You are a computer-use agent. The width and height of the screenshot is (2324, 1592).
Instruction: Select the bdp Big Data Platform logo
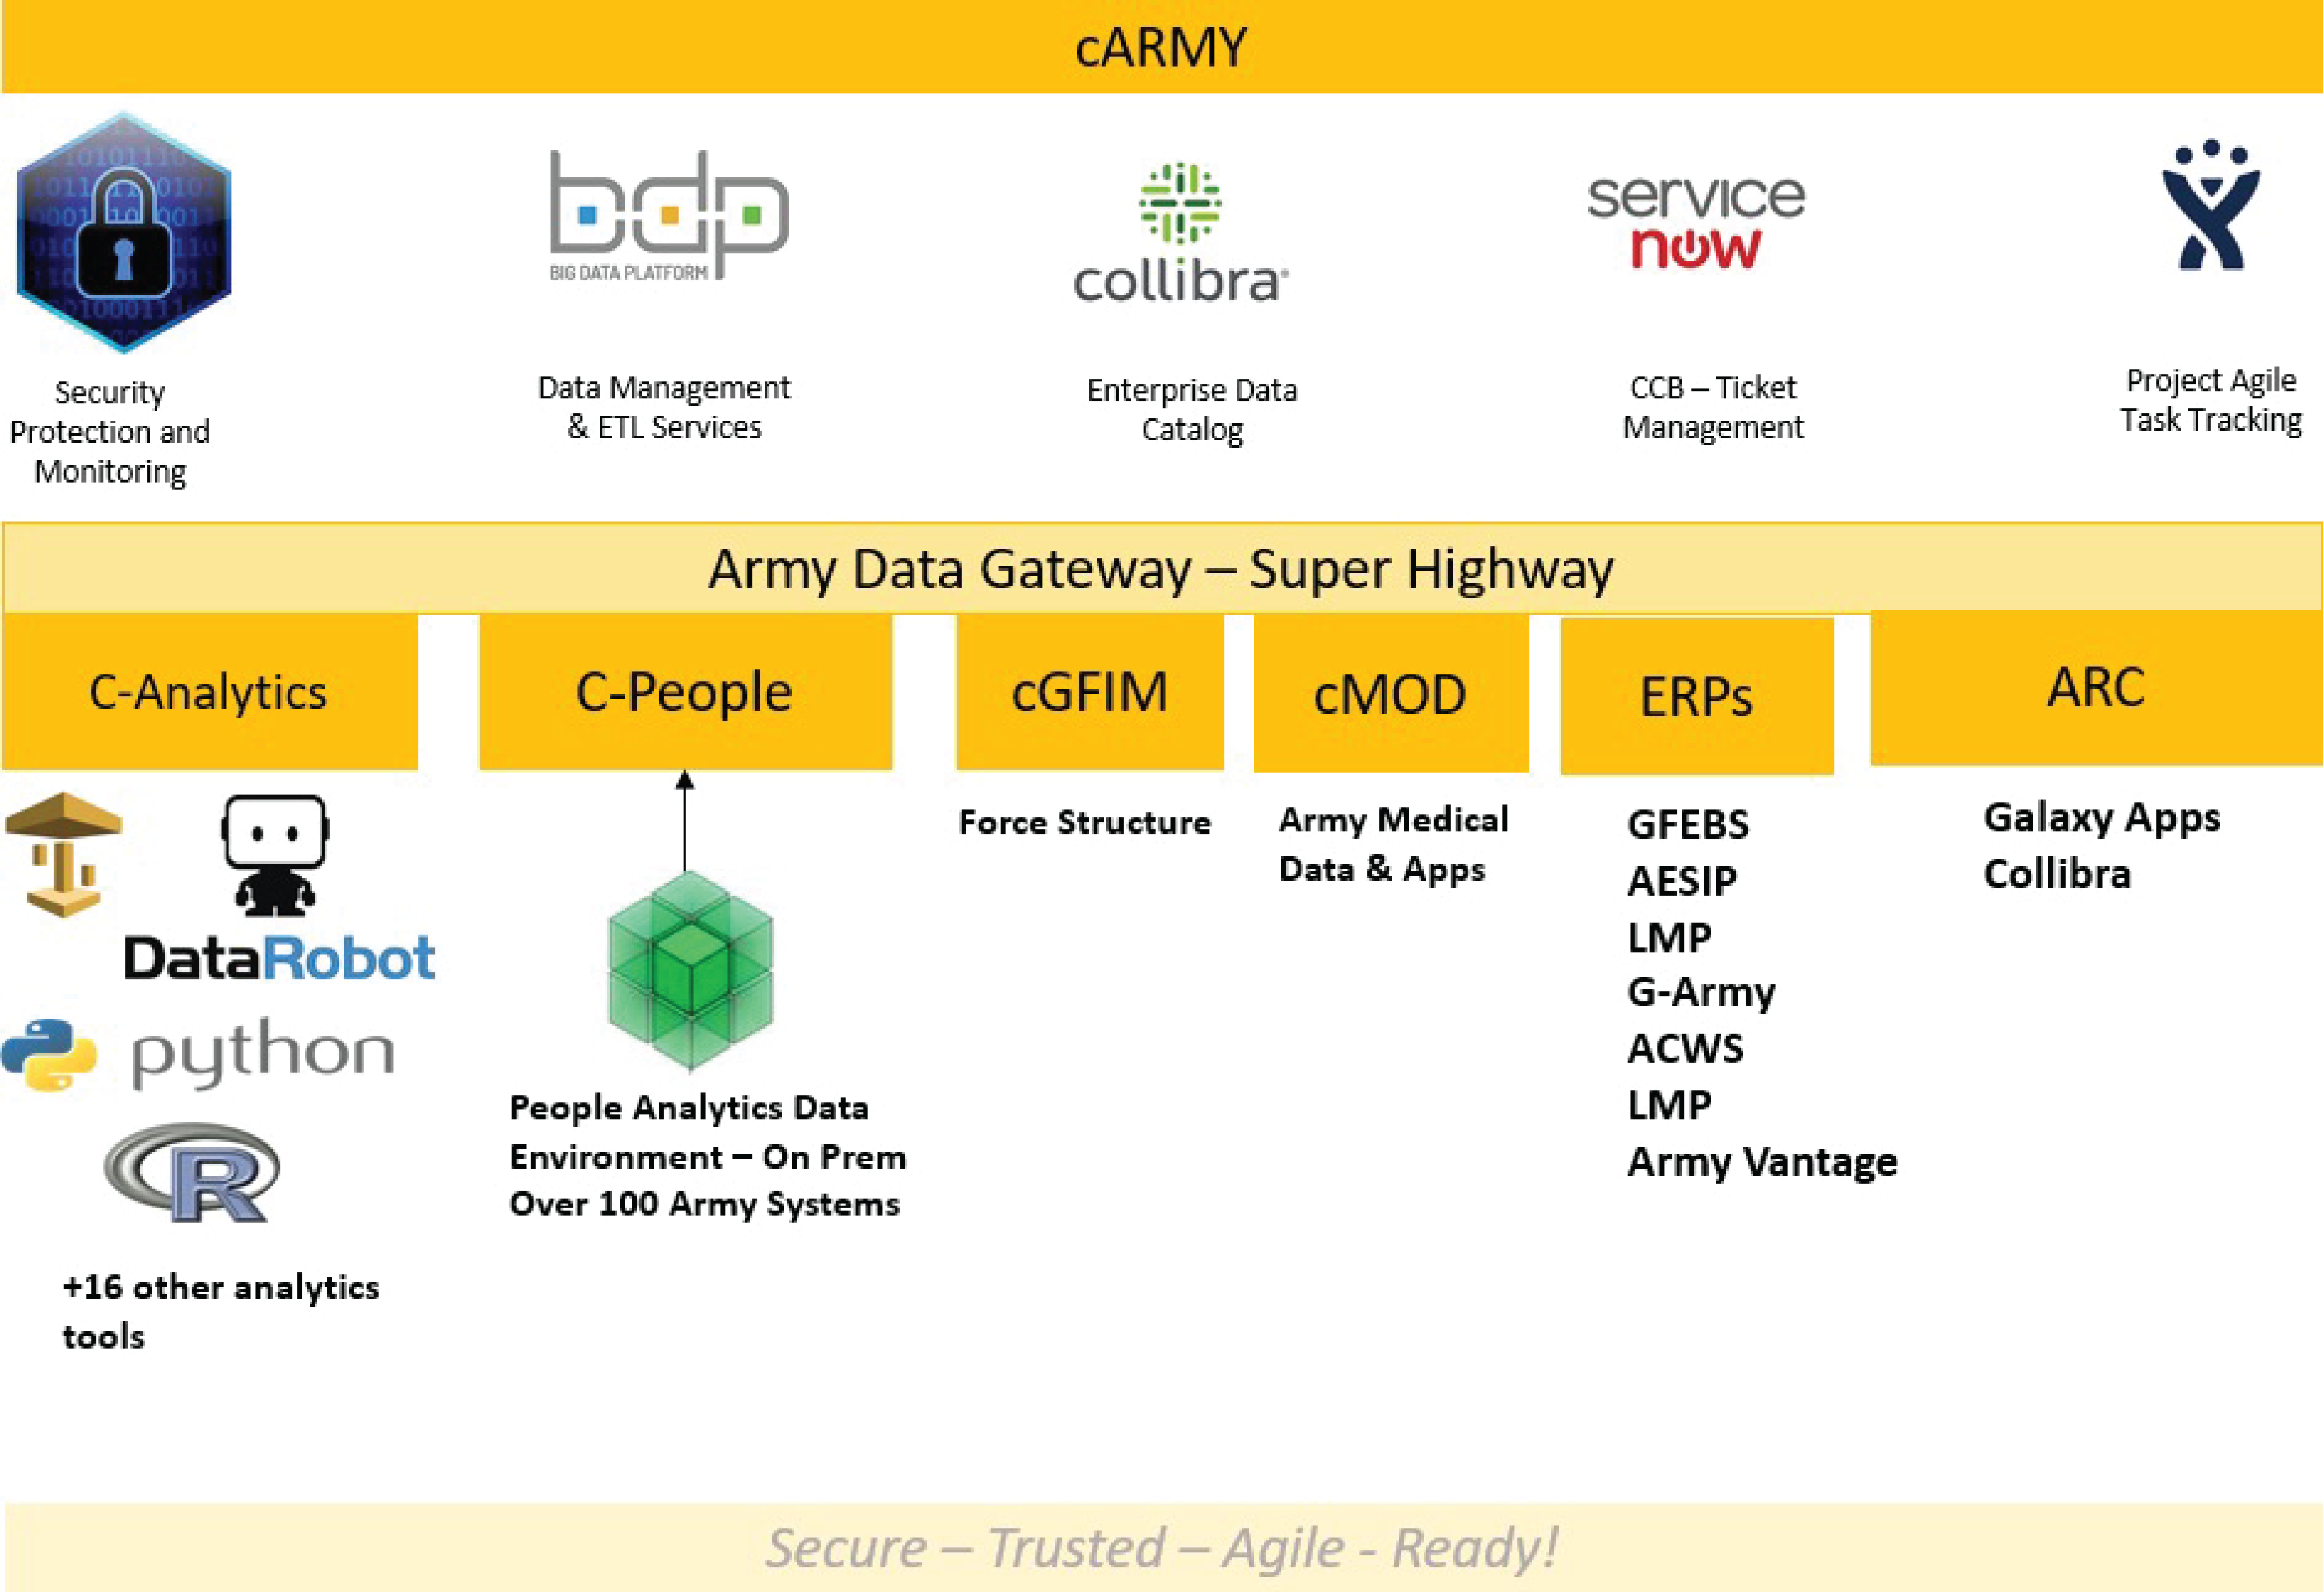pos(669,216)
